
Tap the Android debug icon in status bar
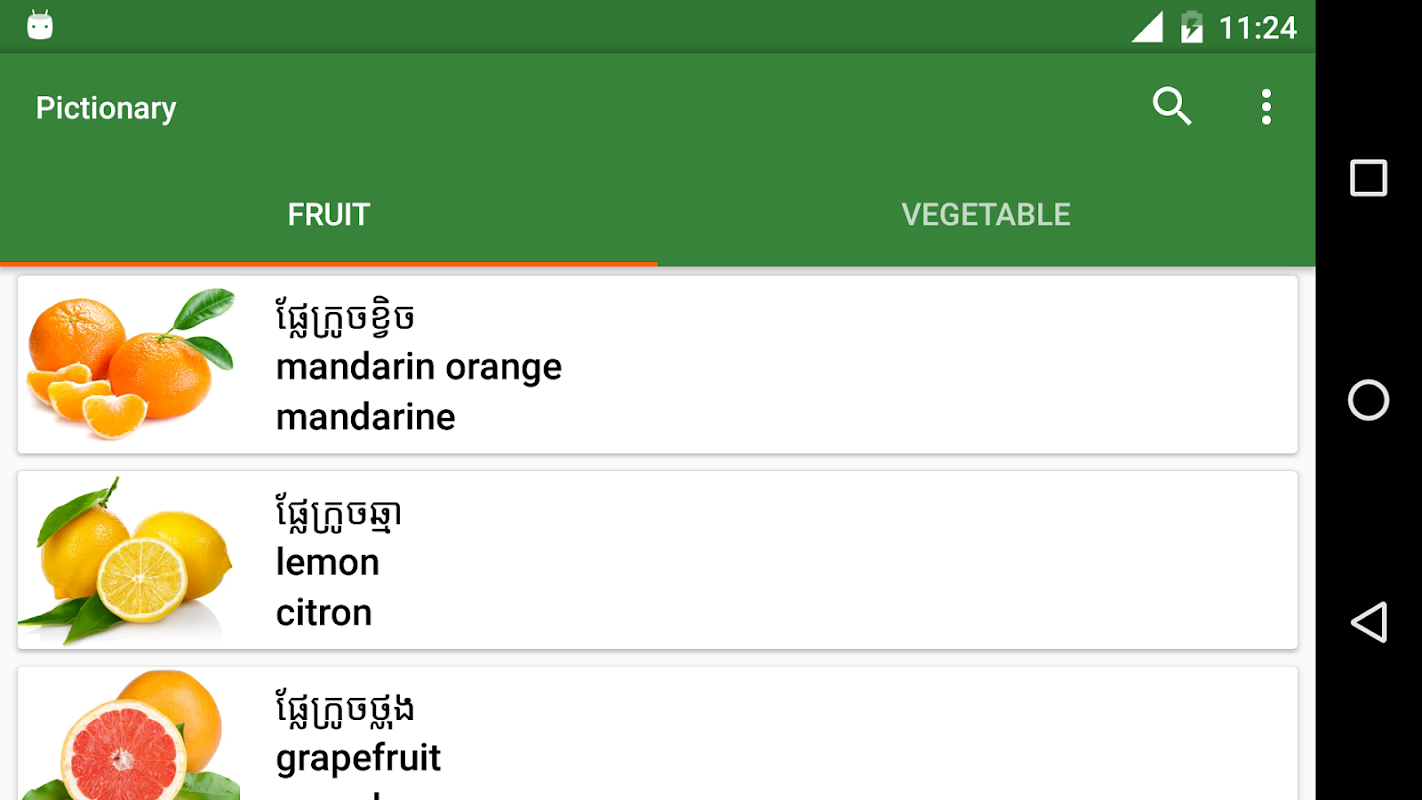click(x=40, y=25)
